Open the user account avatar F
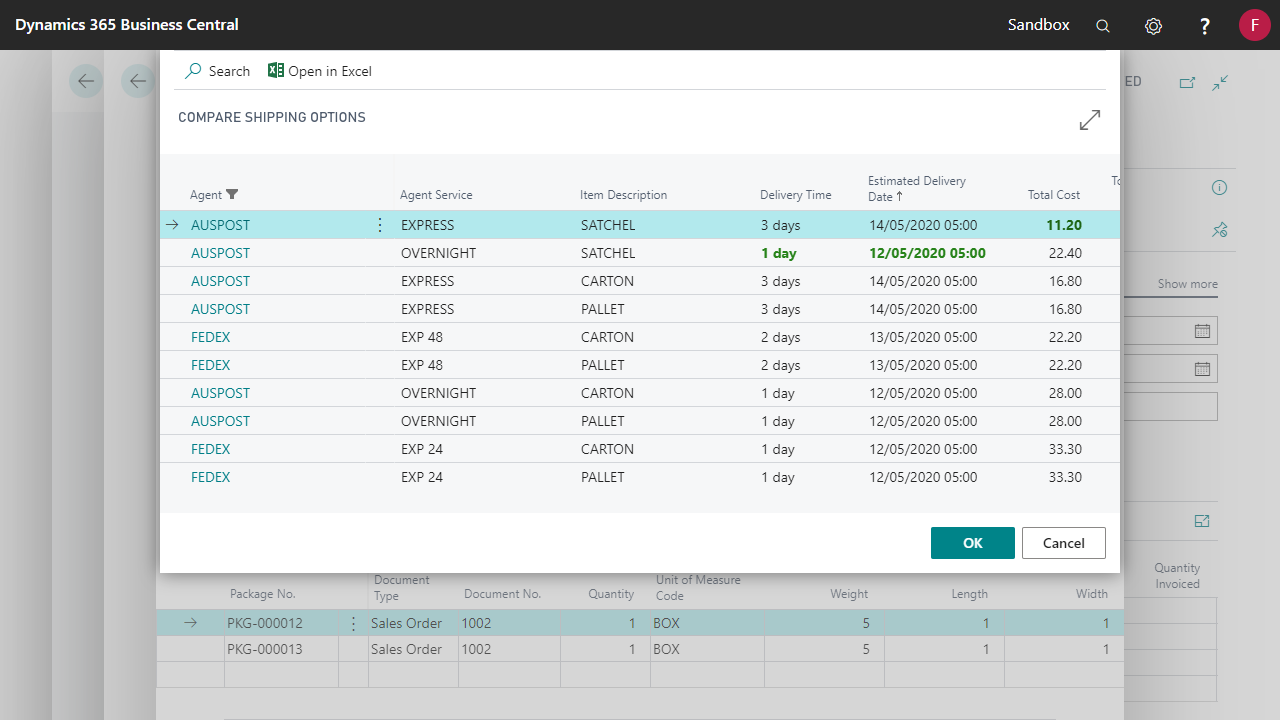 [1255, 25]
